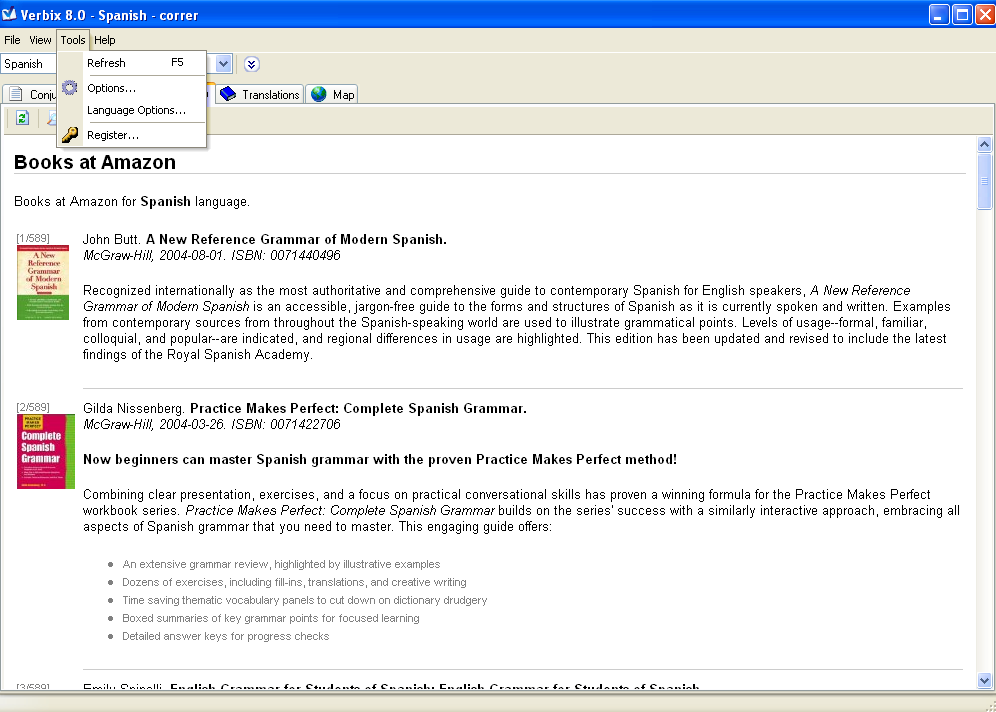Click the Spanish language field
This screenshot has height=712, width=996.
coord(29,64)
